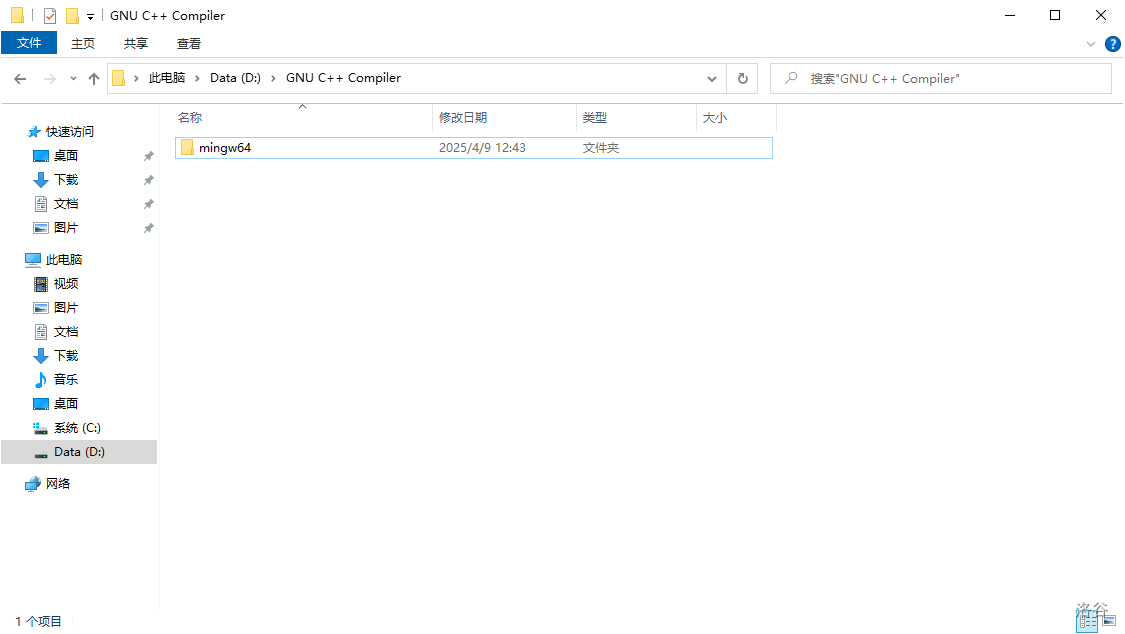Sort files by 修改日期 column header
The width and height of the screenshot is (1125, 634).
pos(463,117)
